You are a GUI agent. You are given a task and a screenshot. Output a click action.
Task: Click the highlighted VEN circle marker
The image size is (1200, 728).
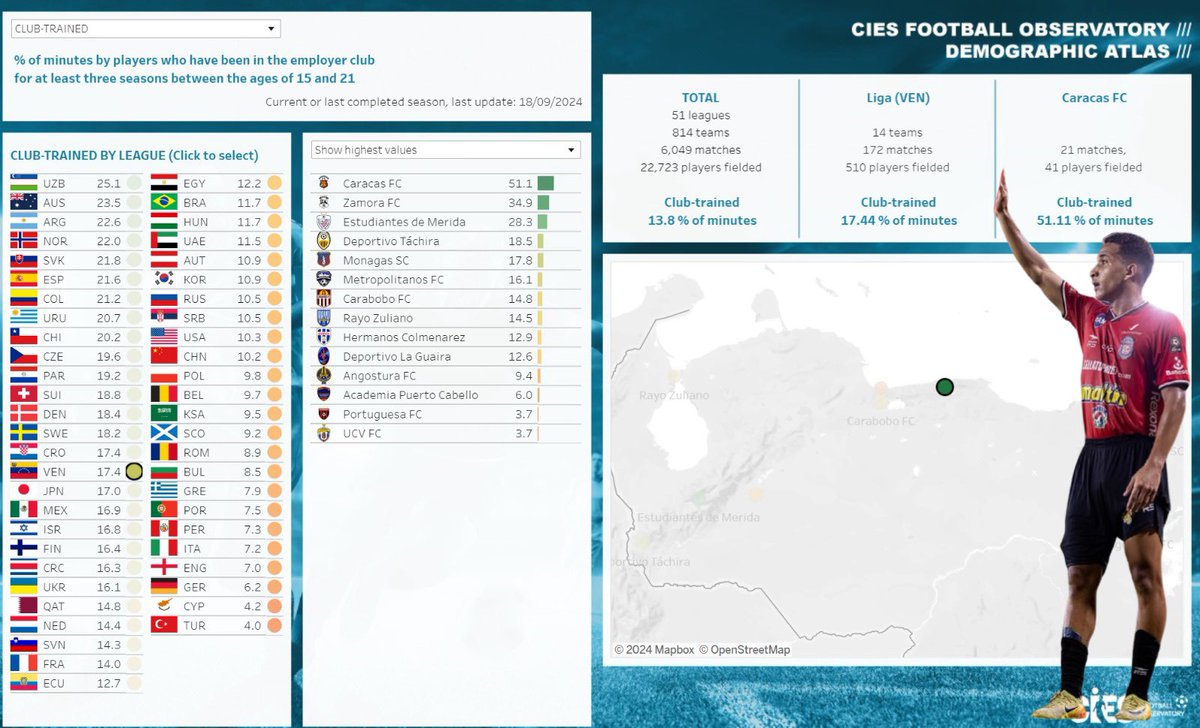133,472
